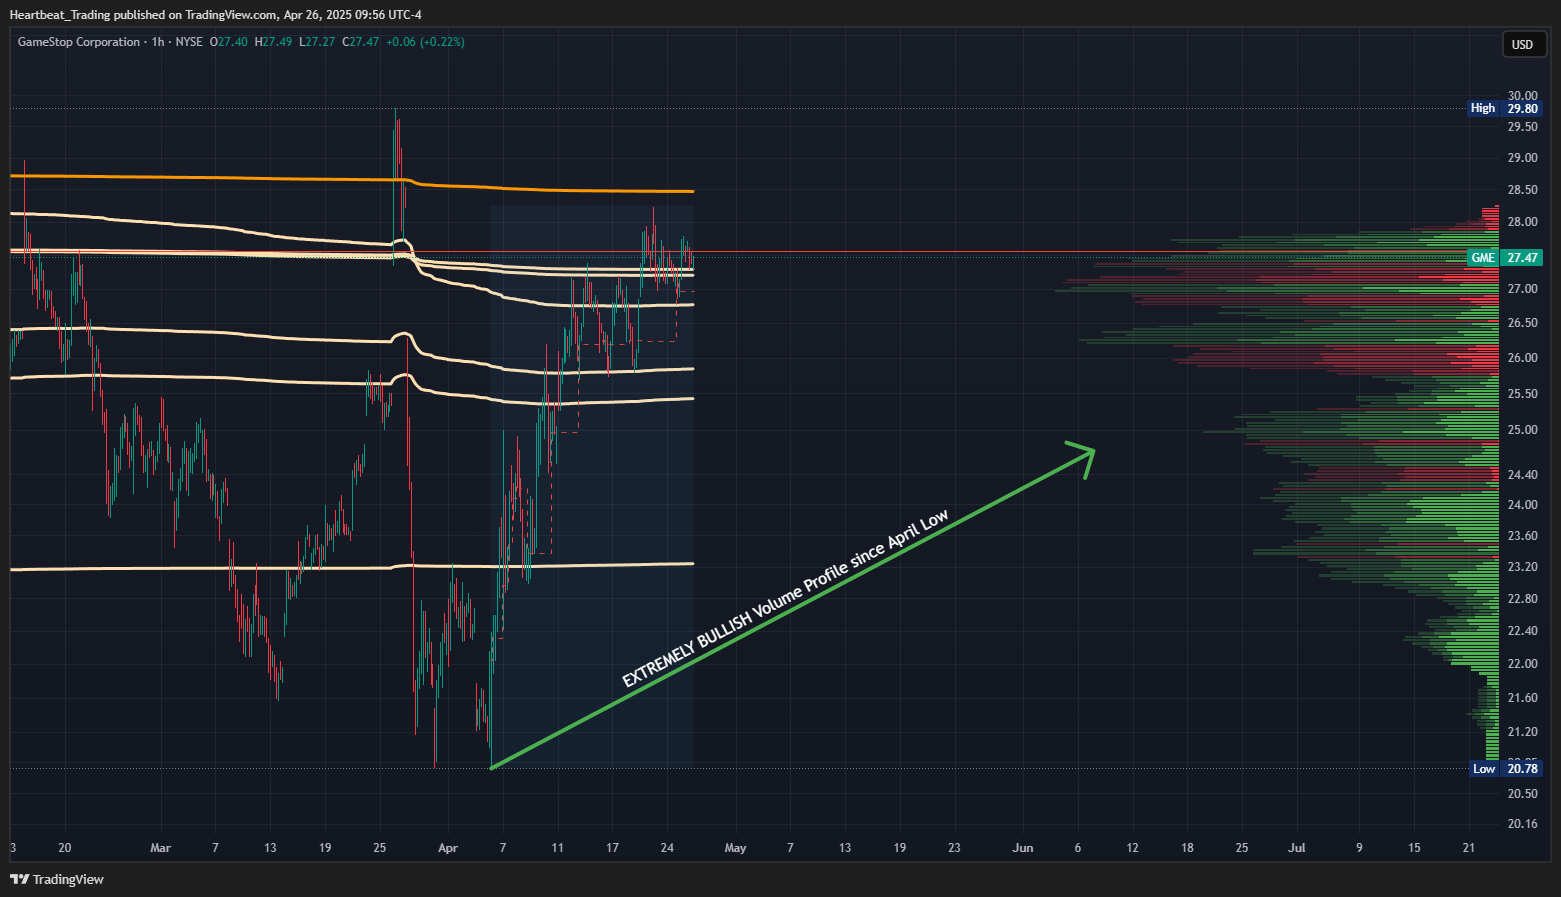Select the High 29.80 price label
Viewport: 1561px width, 897px height.
coord(1505,108)
